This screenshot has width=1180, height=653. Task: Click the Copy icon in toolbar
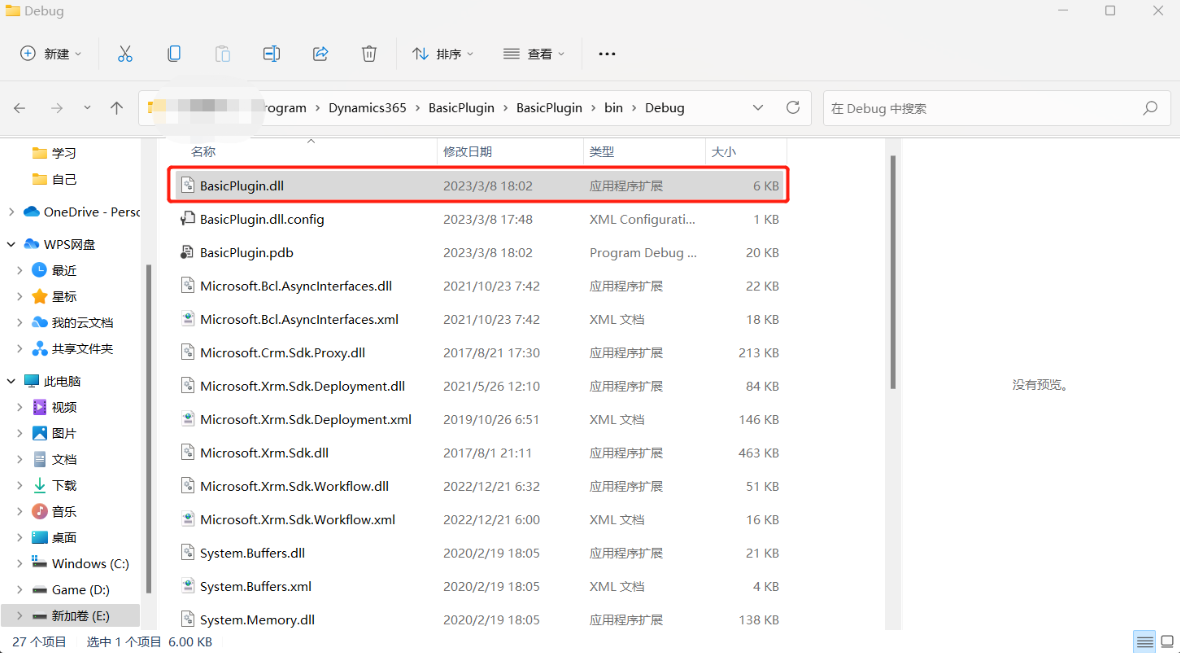(x=174, y=53)
